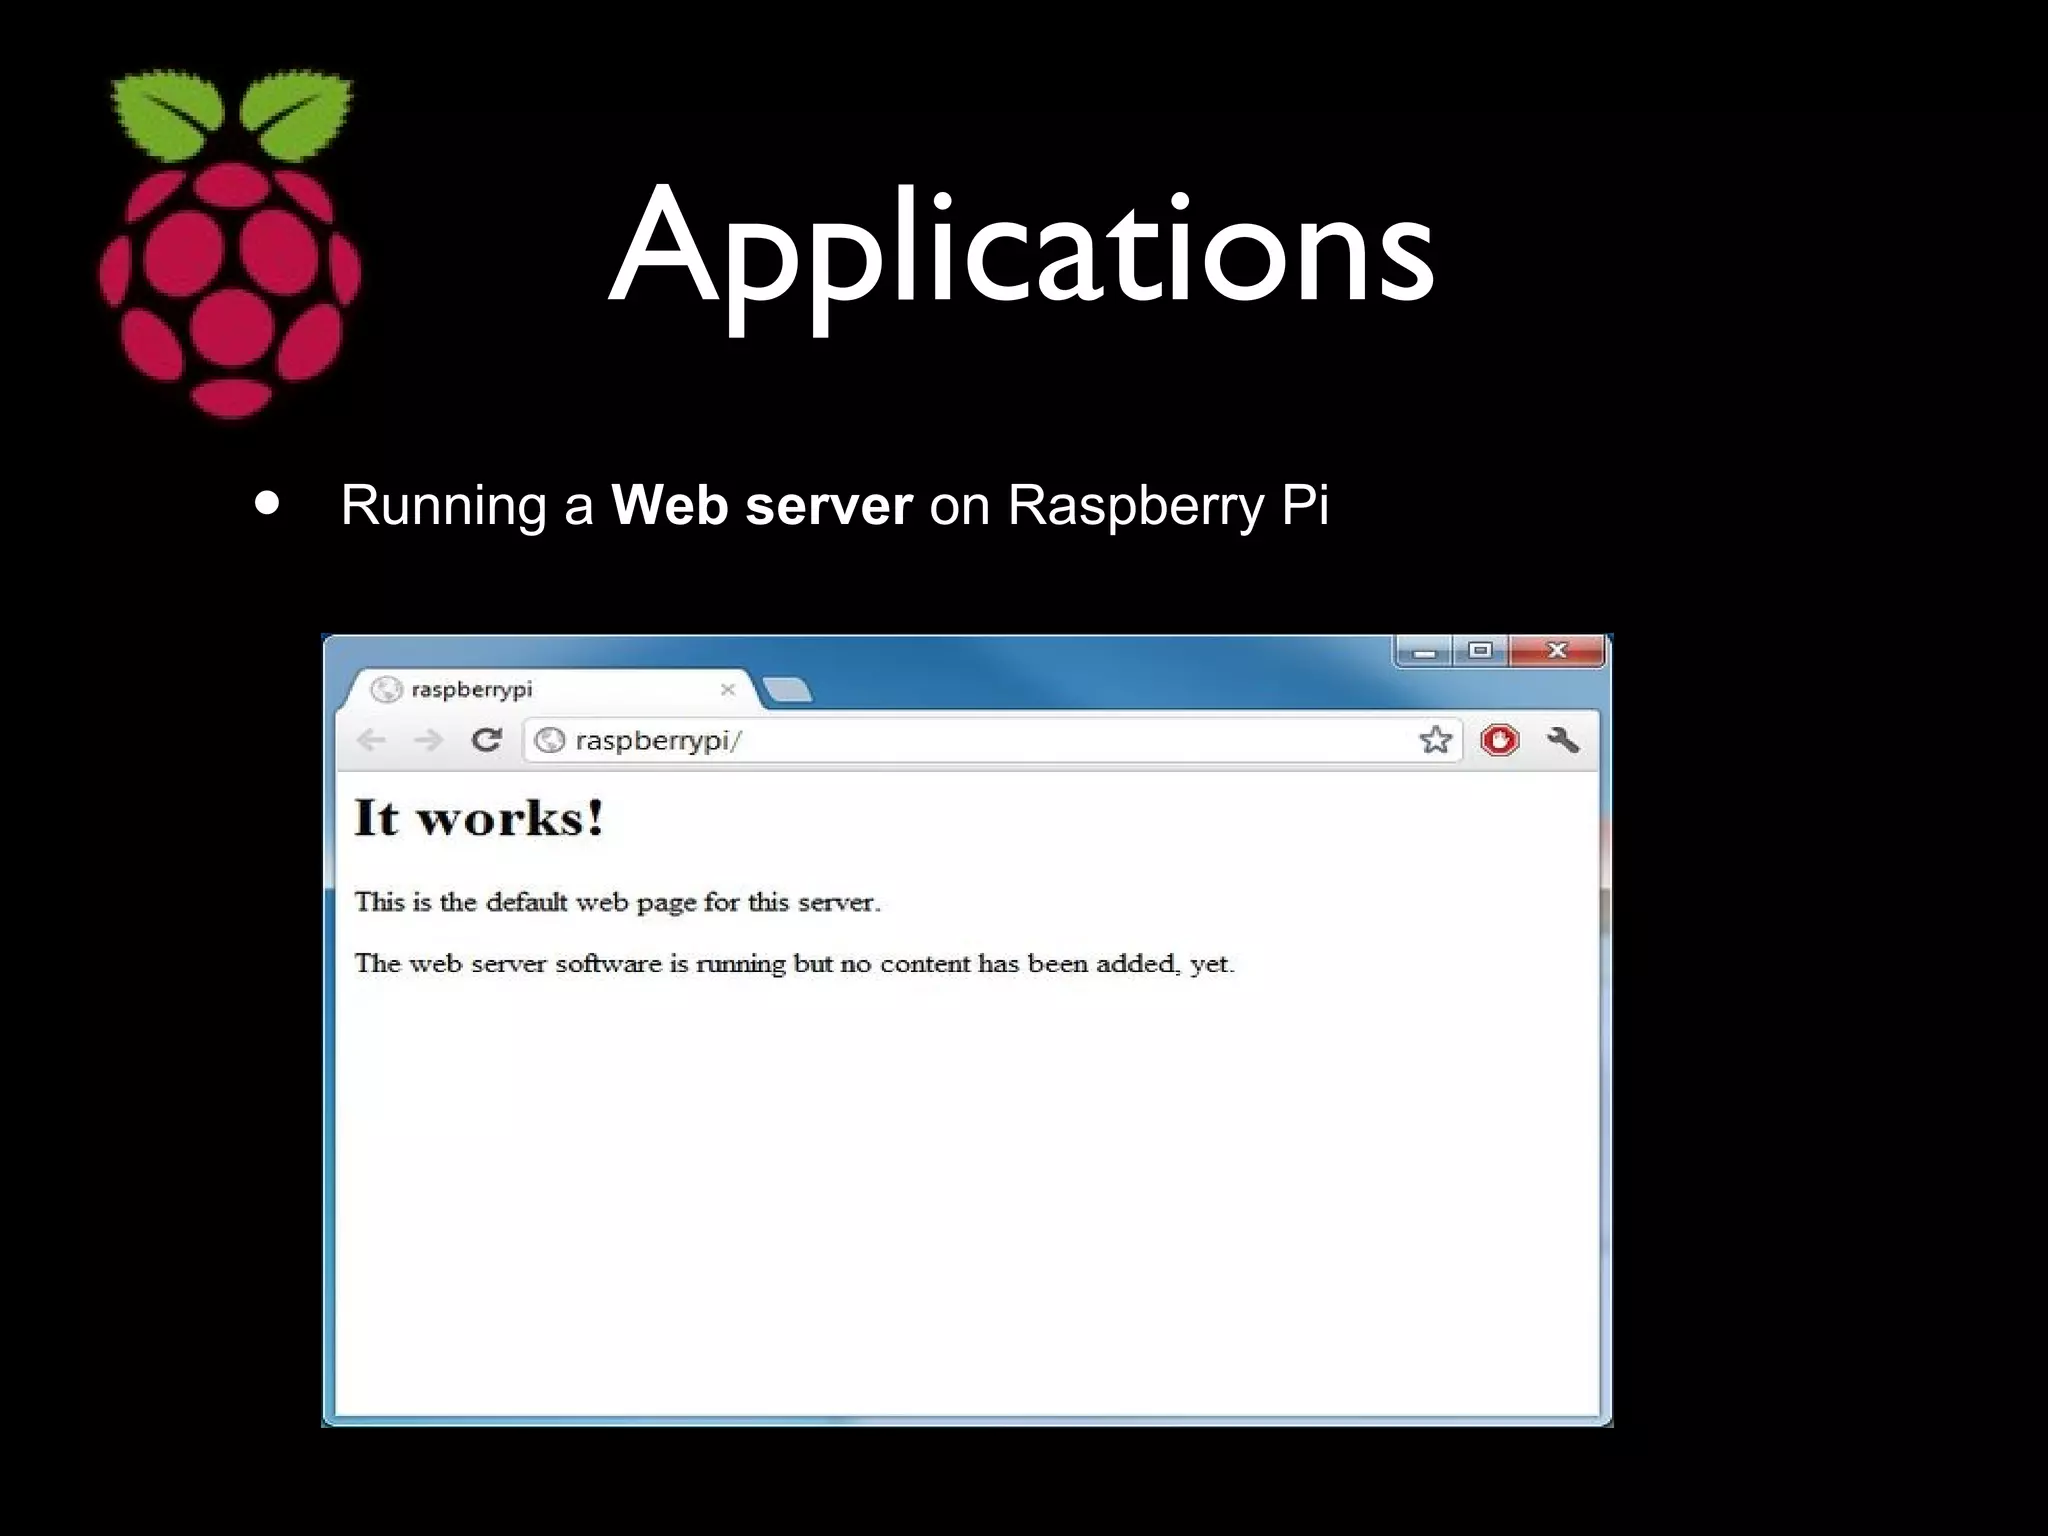
Task: Click the browser back arrow
Action: pos(371,740)
